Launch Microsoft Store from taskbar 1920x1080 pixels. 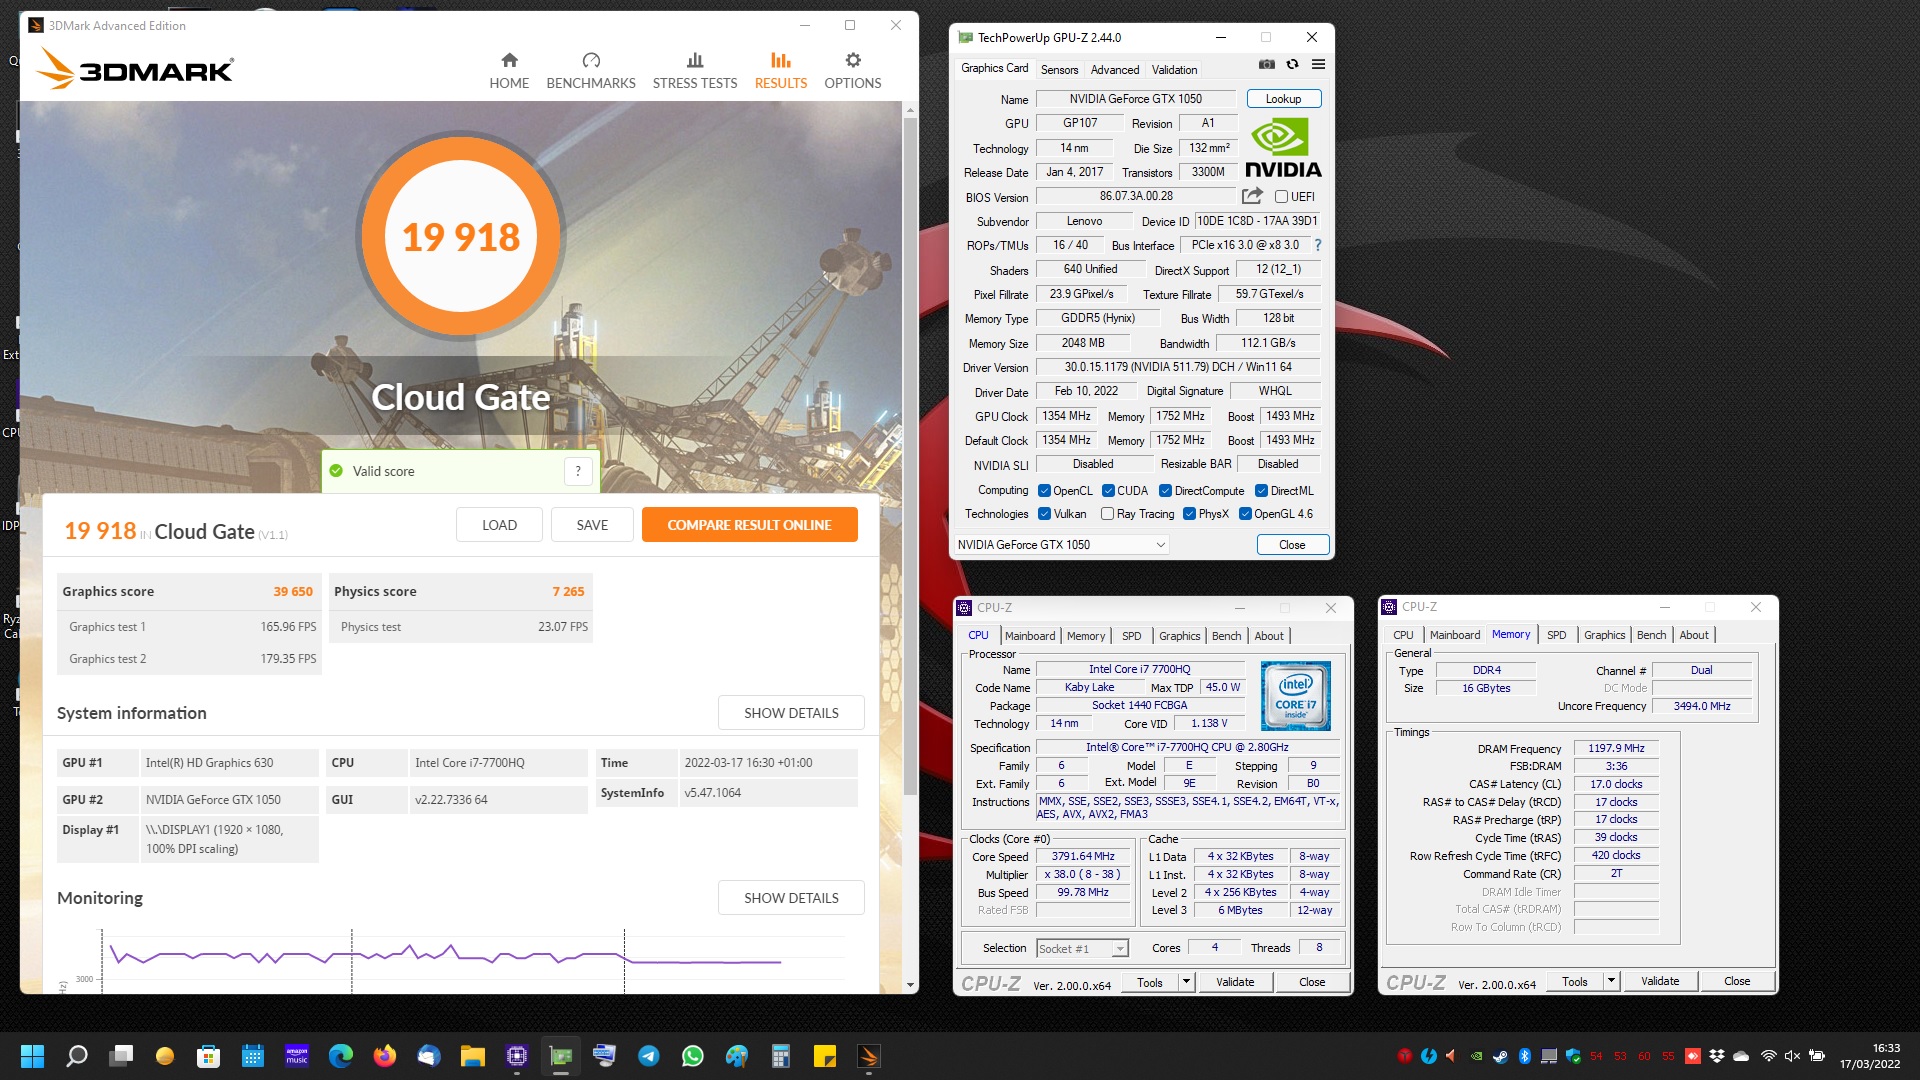pos(208,1056)
